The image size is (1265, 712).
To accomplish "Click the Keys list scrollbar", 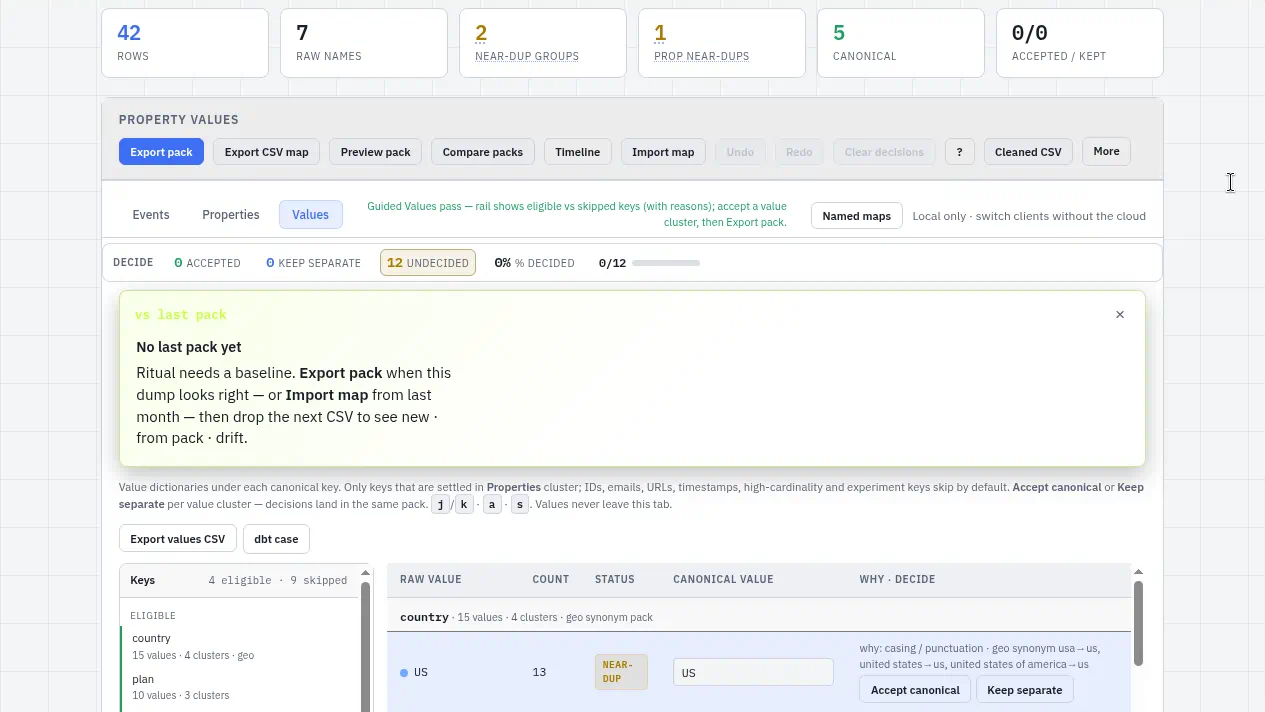I will point(366,645).
